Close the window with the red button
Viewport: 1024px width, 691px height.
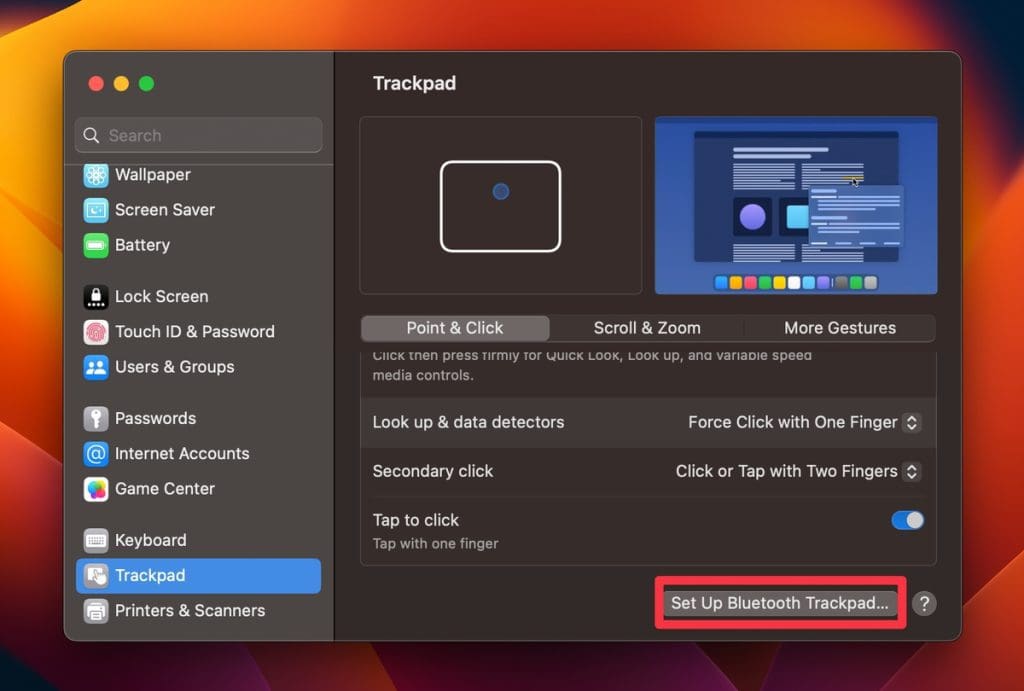pos(96,84)
